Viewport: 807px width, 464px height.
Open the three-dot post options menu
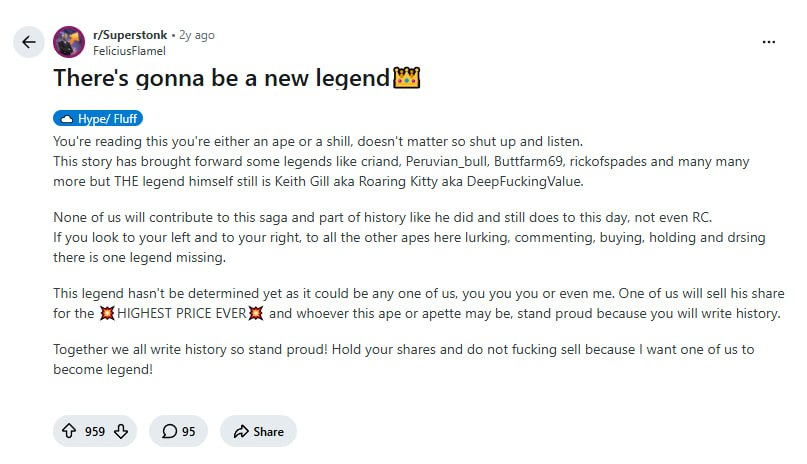coord(768,42)
